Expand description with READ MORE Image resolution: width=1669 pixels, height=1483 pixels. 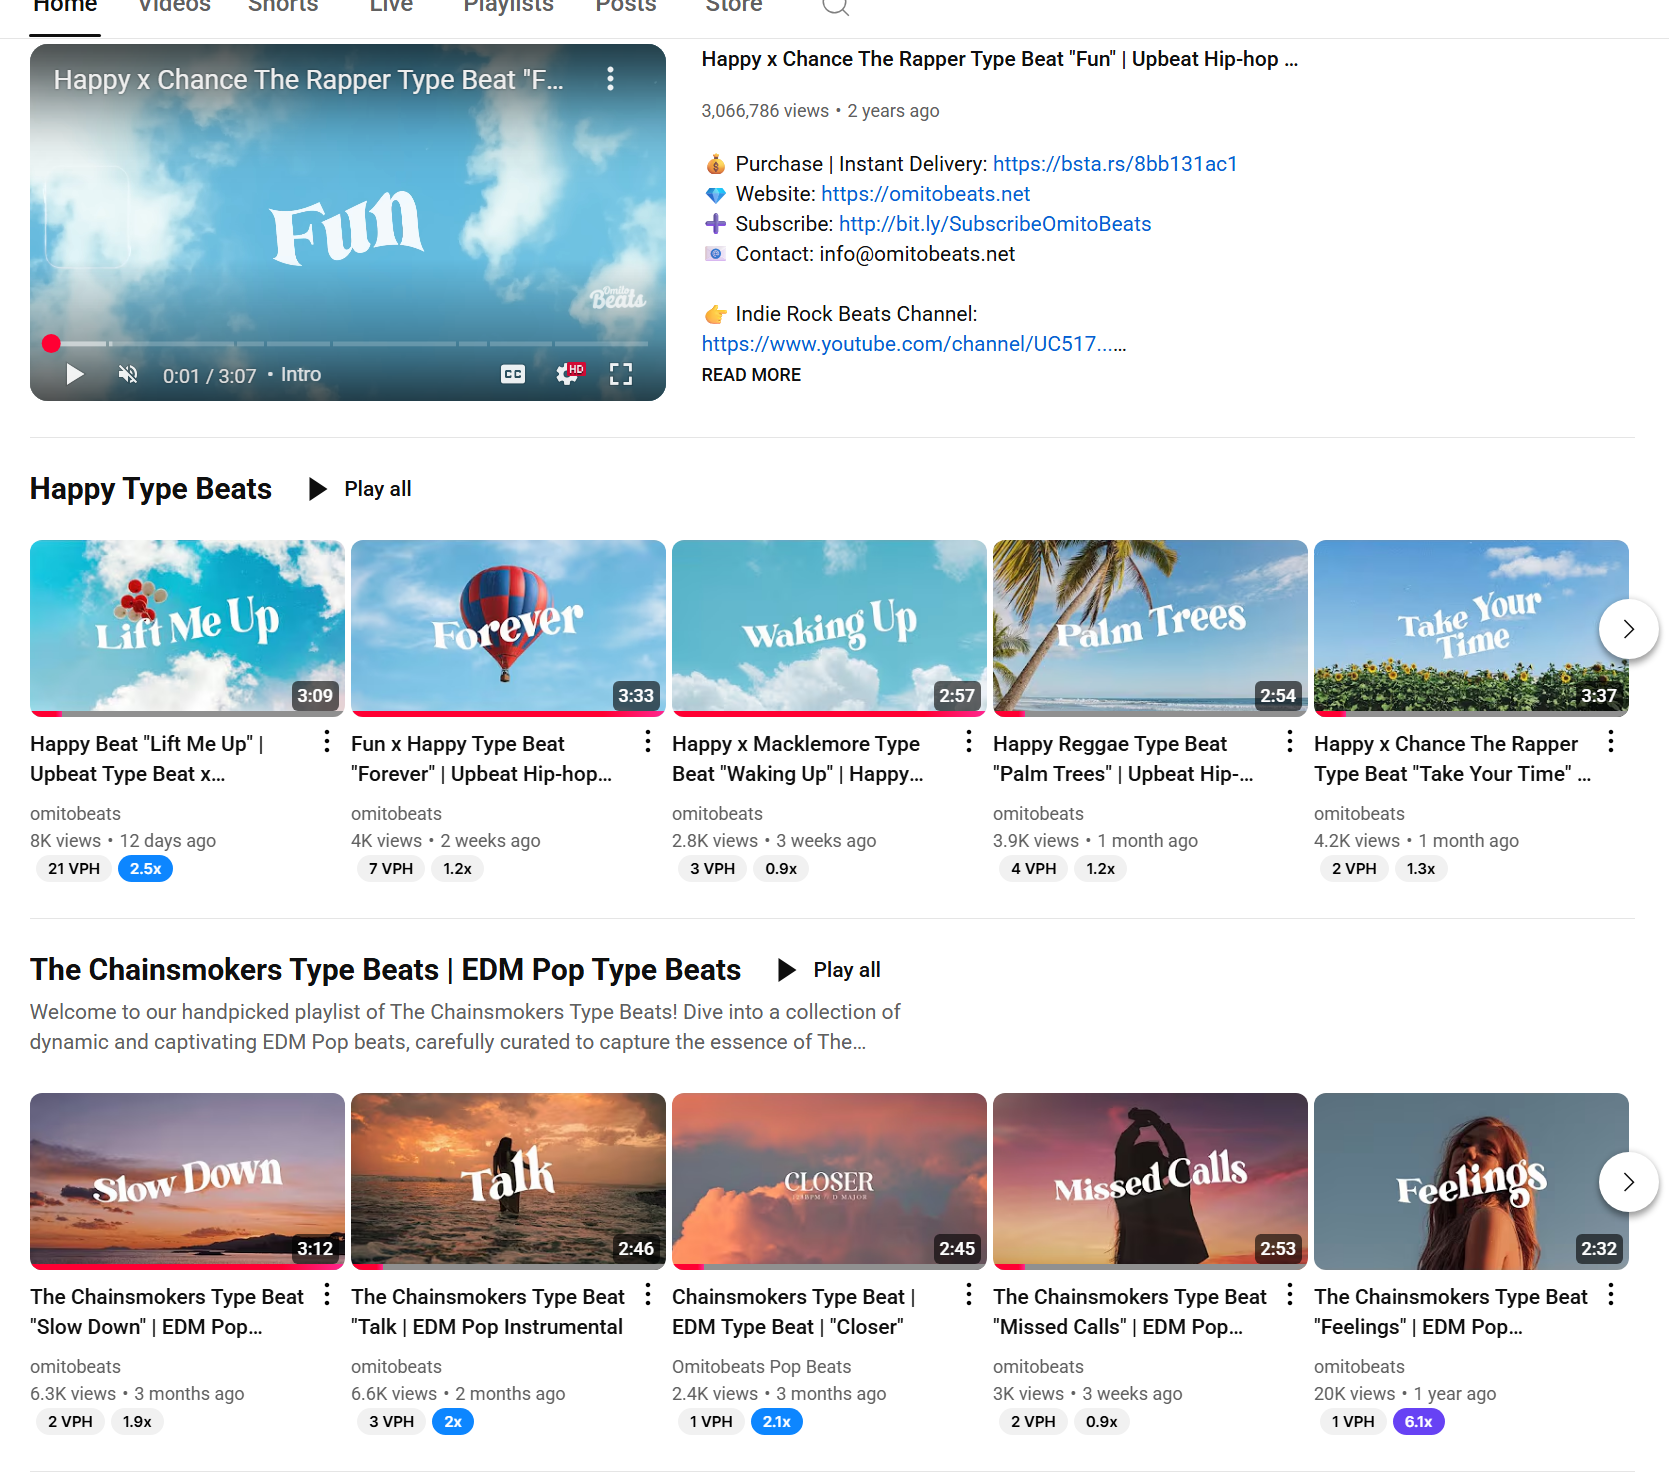tap(751, 375)
